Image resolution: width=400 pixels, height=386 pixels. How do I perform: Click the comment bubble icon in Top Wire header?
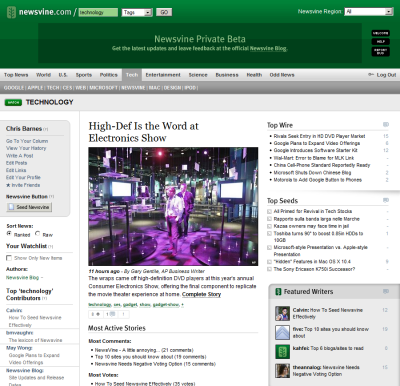386,125
